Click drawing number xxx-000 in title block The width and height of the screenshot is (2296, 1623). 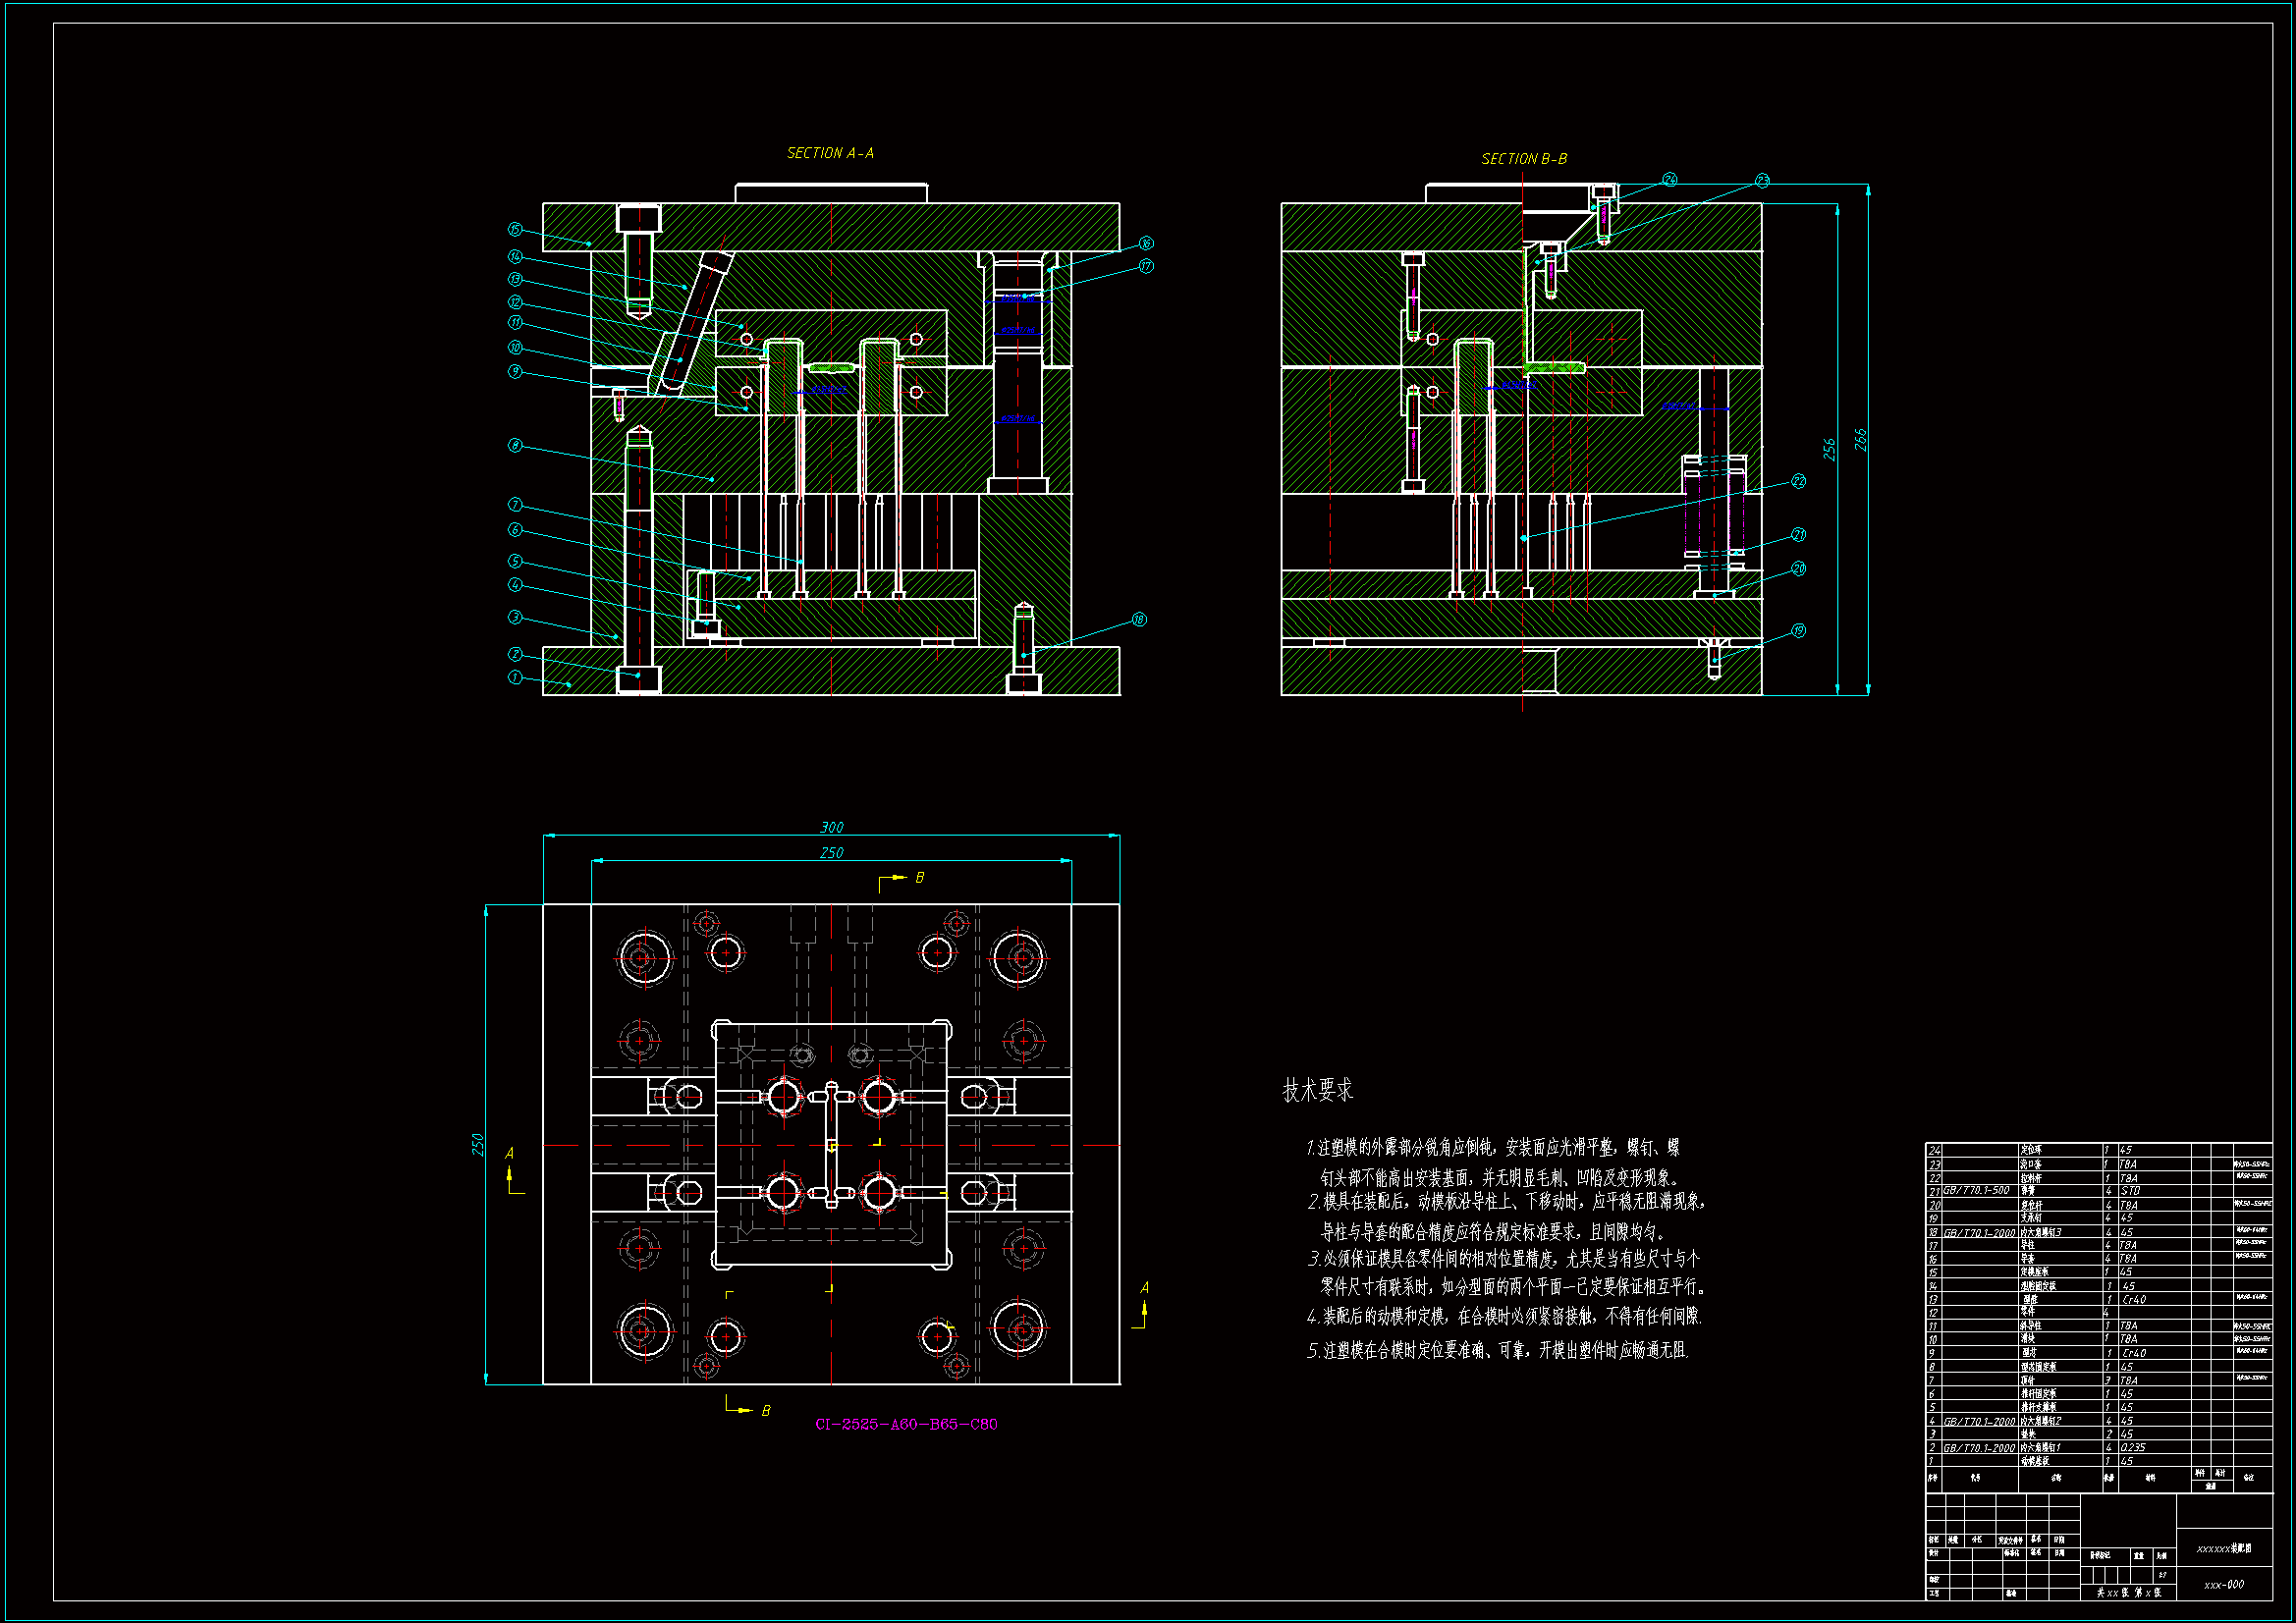(x=2224, y=1584)
